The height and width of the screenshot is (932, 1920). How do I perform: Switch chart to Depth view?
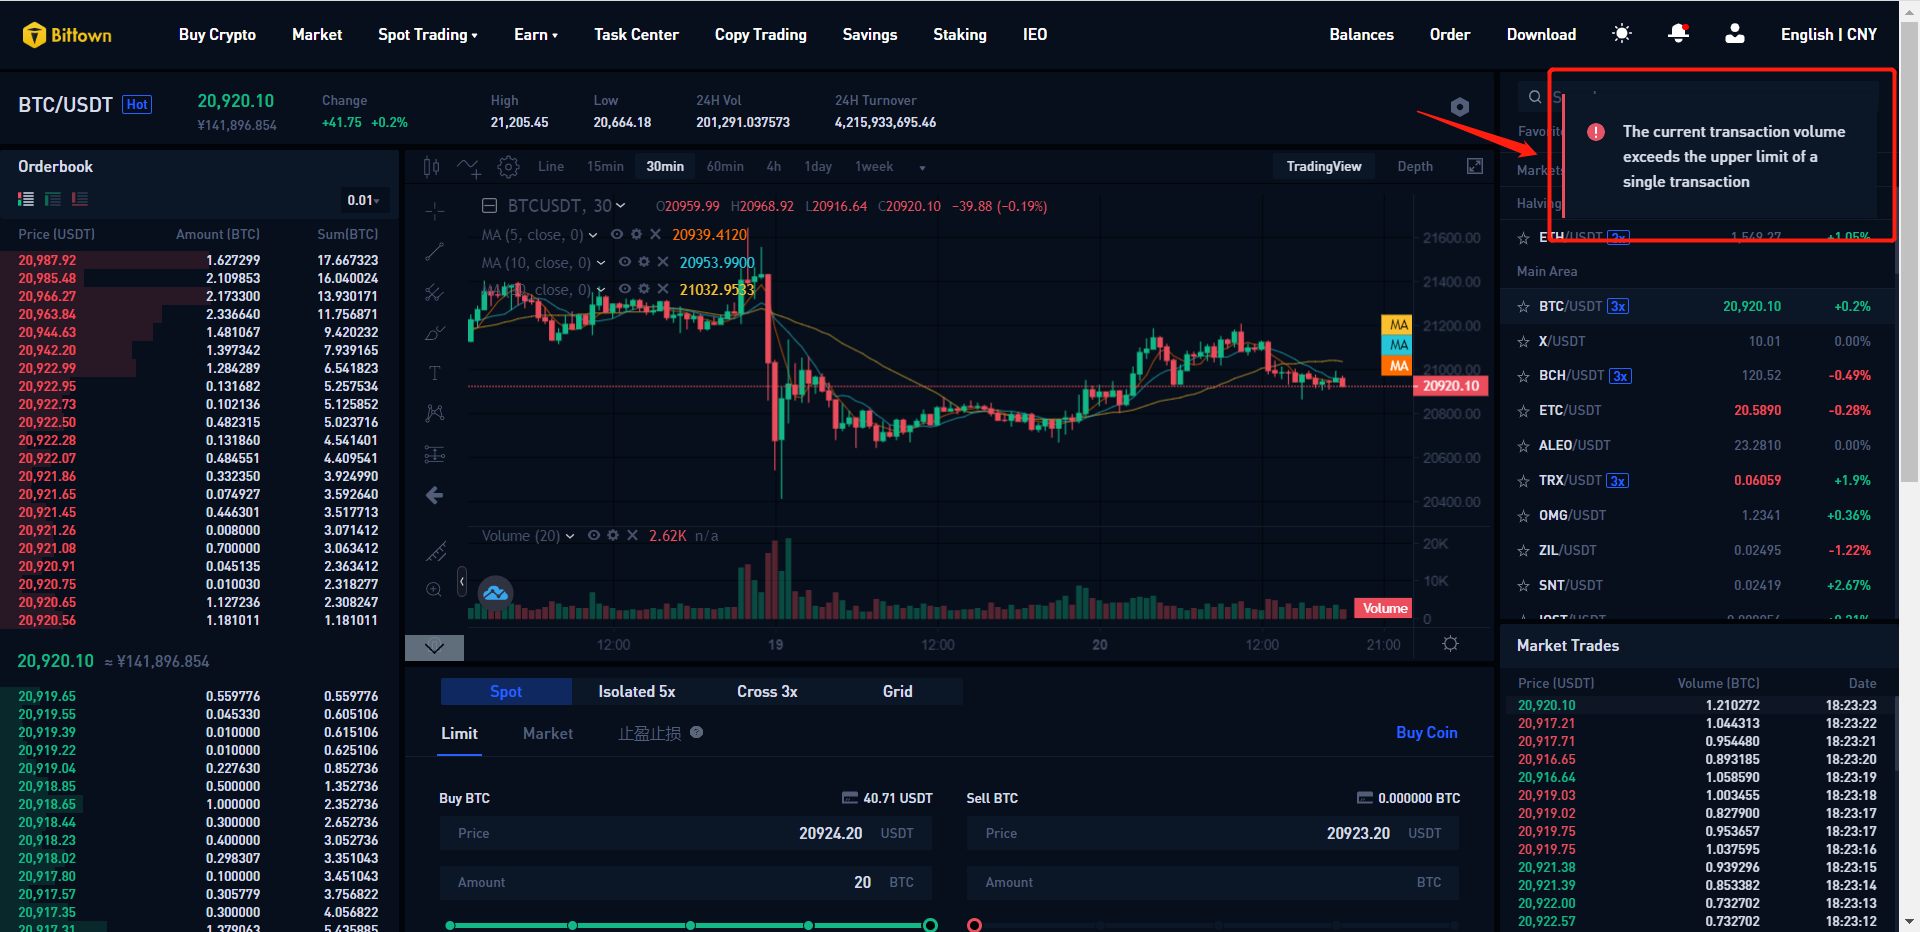(1415, 166)
